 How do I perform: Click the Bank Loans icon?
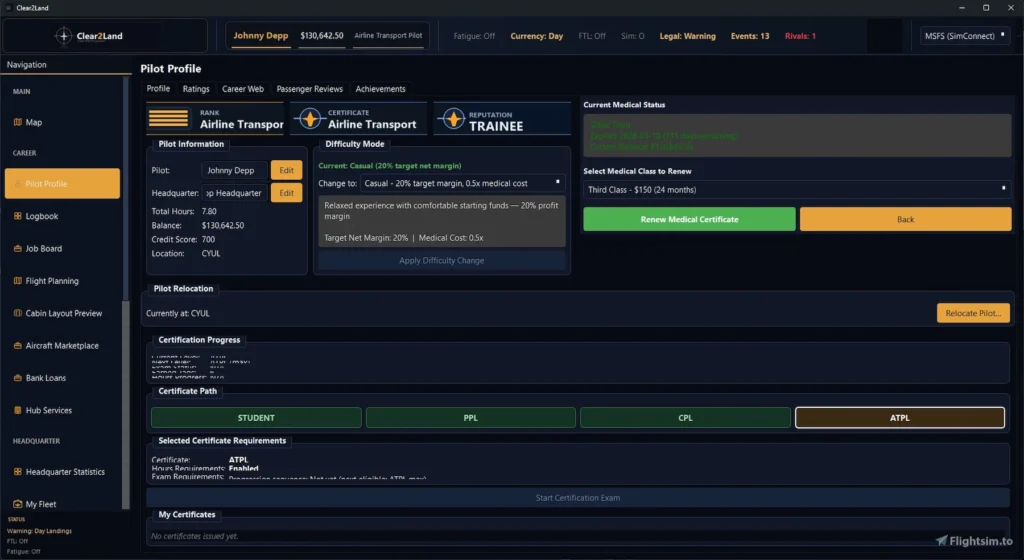click(x=17, y=378)
